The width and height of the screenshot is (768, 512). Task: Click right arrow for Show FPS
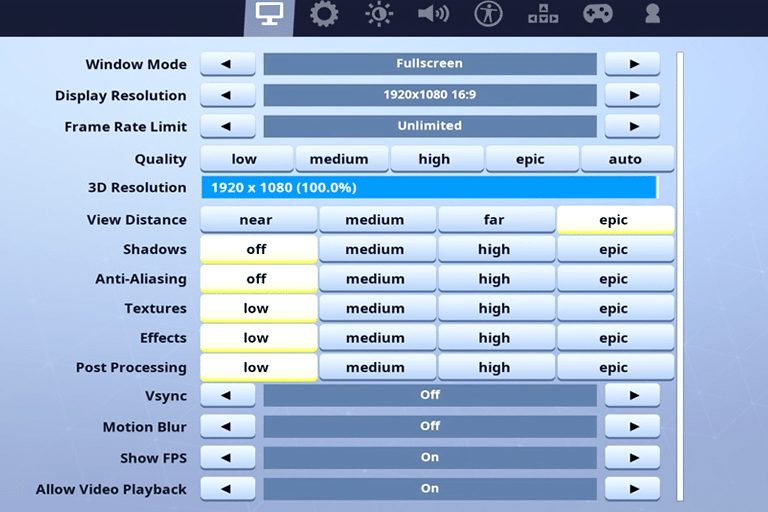[632, 458]
